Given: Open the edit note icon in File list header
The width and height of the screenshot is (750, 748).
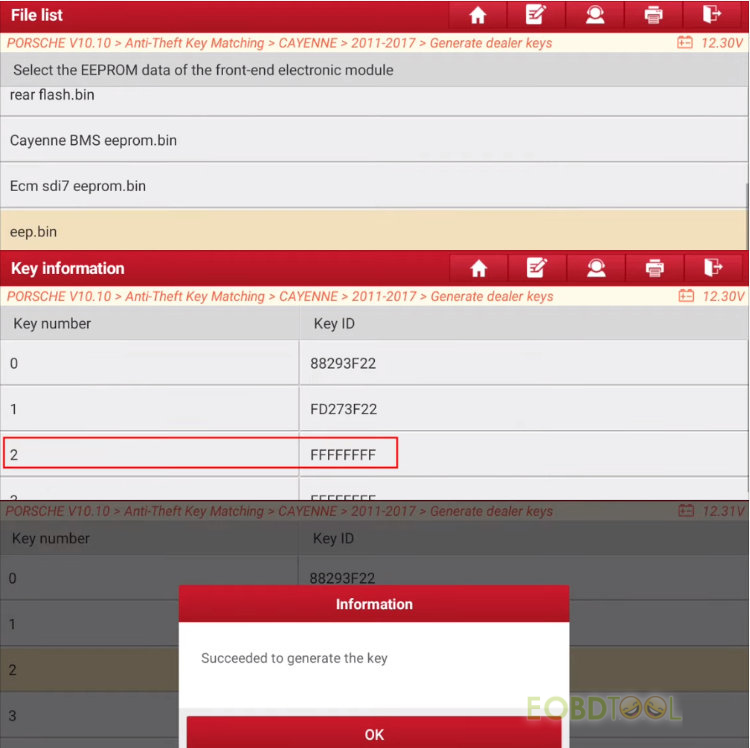Looking at the screenshot, I should (x=536, y=14).
